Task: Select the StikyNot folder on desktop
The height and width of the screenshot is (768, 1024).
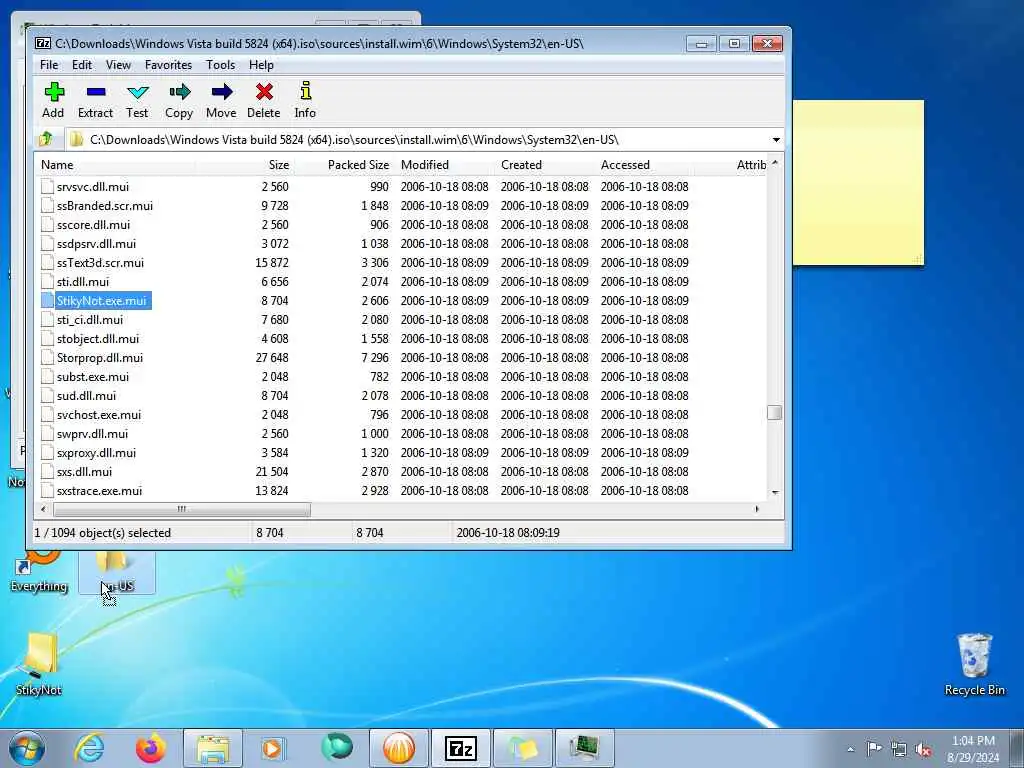Action: [39, 663]
